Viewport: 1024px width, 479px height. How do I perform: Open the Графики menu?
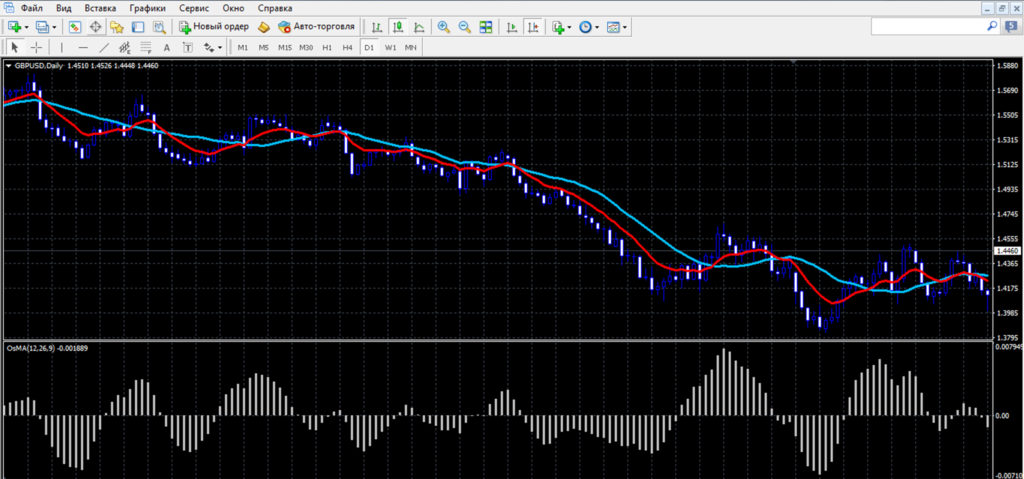(147, 8)
